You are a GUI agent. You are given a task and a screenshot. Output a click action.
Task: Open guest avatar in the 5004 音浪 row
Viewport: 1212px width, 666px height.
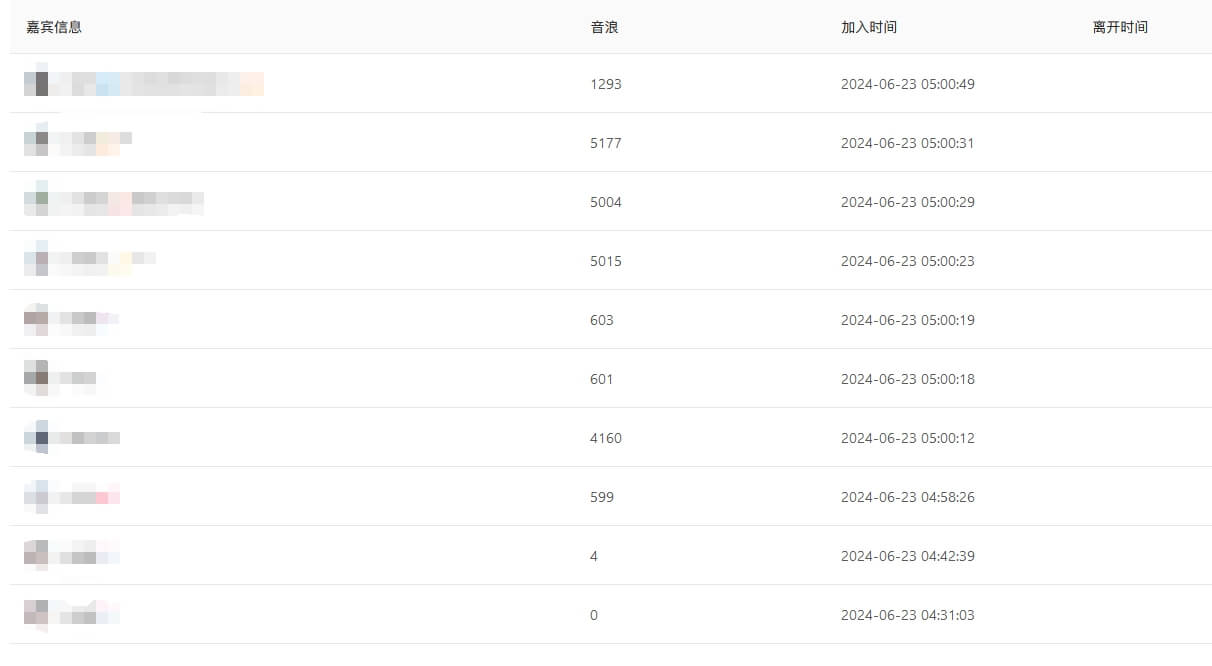tap(36, 202)
